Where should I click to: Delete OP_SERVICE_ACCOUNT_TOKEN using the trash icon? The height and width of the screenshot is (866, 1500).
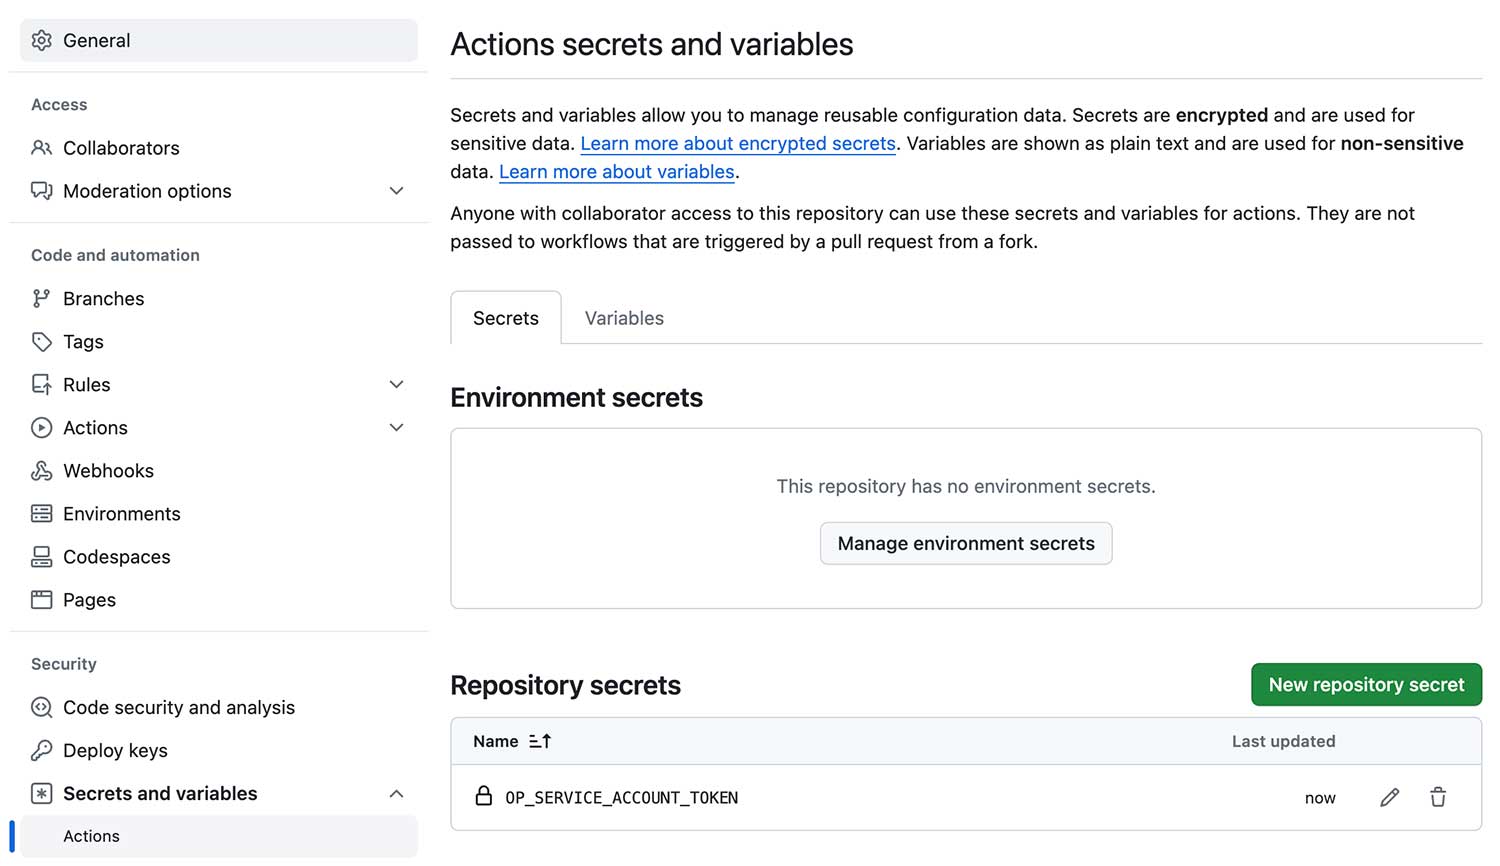(1438, 797)
